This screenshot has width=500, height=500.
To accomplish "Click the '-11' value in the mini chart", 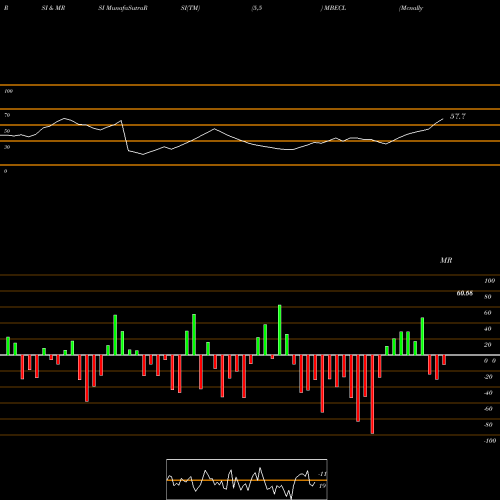I will click(x=323, y=474).
